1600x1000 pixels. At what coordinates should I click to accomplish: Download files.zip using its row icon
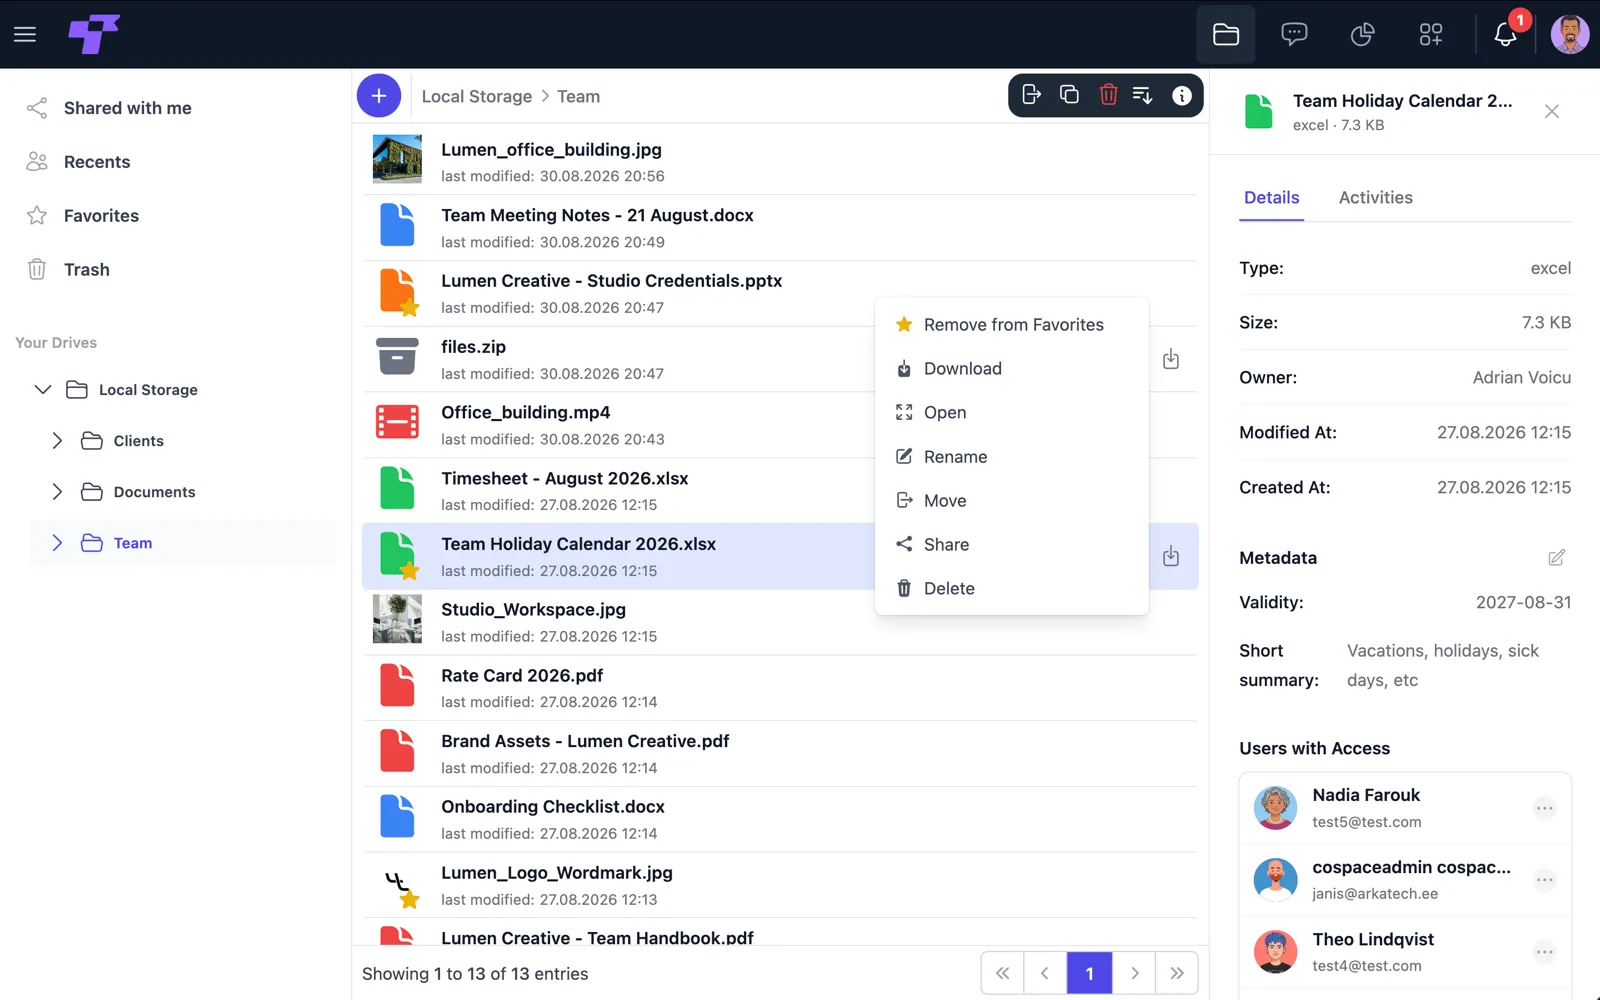point(1171,359)
